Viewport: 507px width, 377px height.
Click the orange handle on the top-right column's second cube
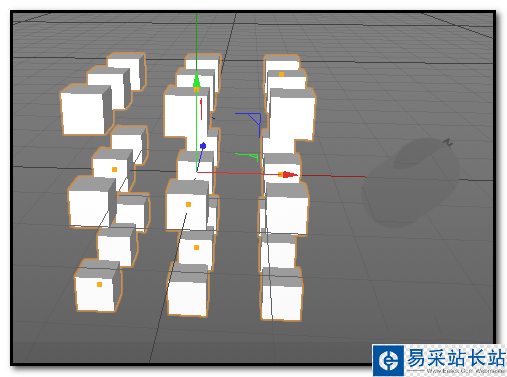pyautogui.click(x=281, y=74)
